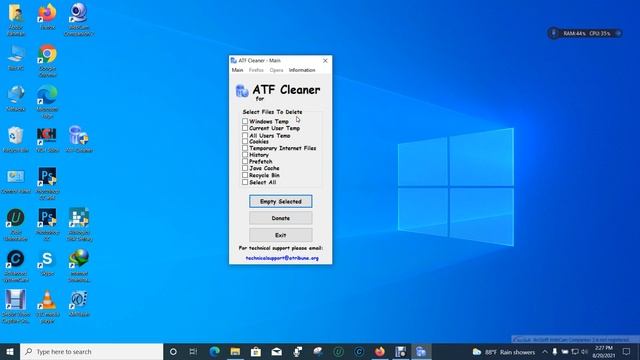The image size is (640, 360).
Task: Click the volume icon in the system tray
Action: tap(584, 351)
